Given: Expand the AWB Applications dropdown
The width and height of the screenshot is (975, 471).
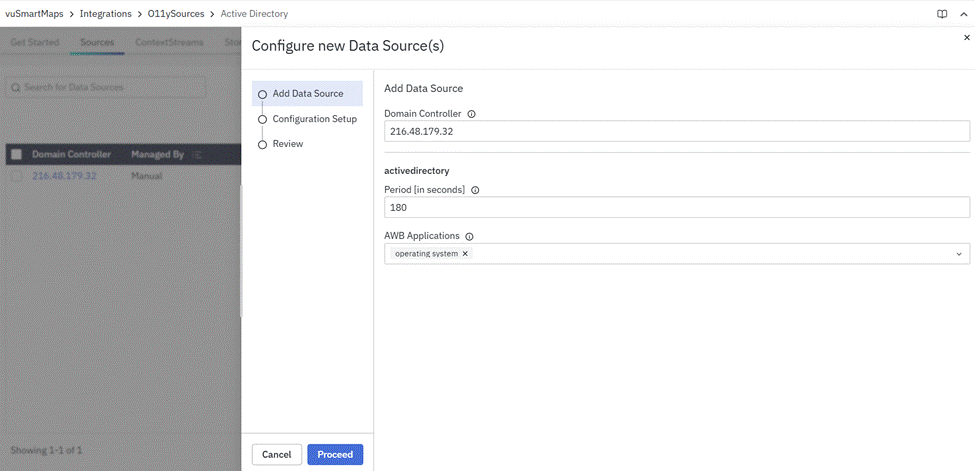Looking at the screenshot, I should pyautogui.click(x=959, y=254).
